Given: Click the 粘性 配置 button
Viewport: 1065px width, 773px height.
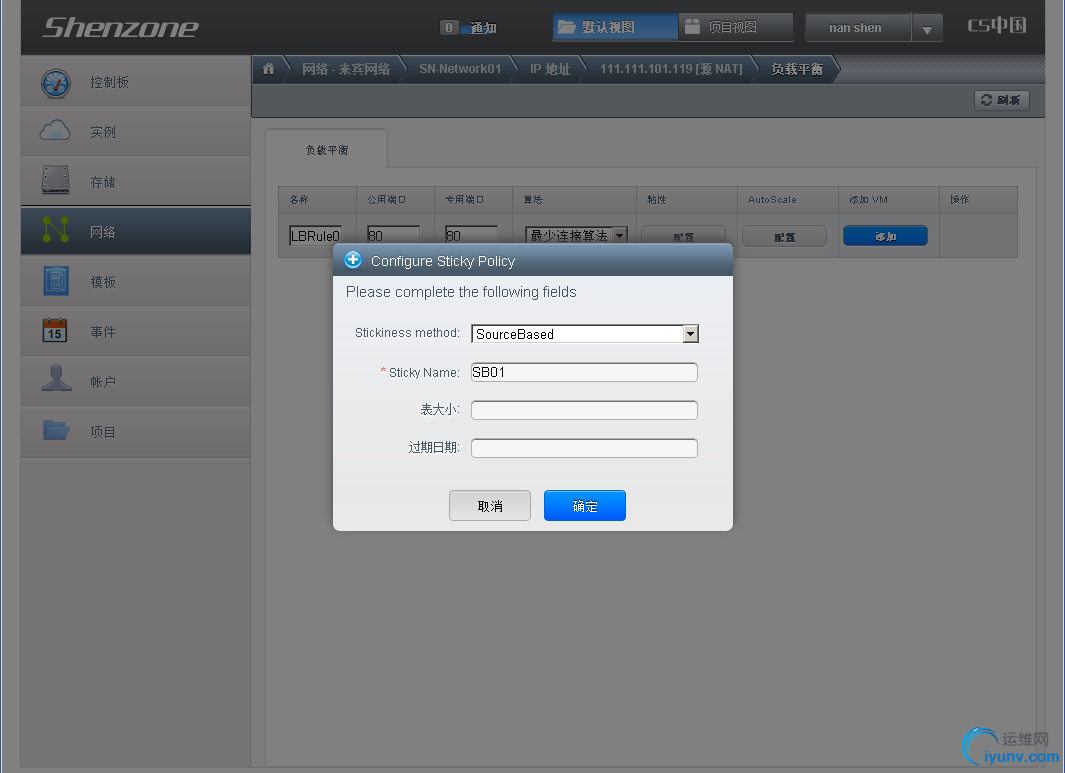Looking at the screenshot, I should 684,236.
